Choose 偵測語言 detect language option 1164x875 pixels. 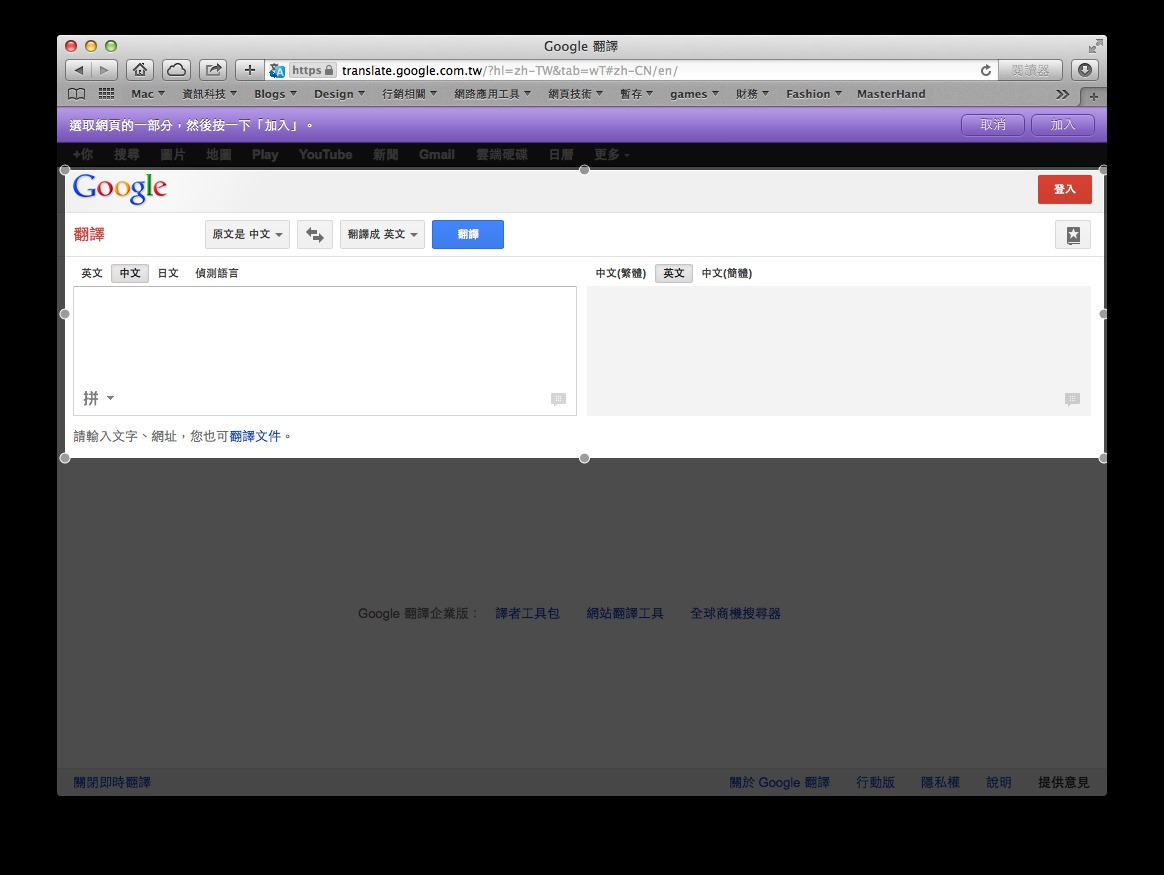(217, 273)
